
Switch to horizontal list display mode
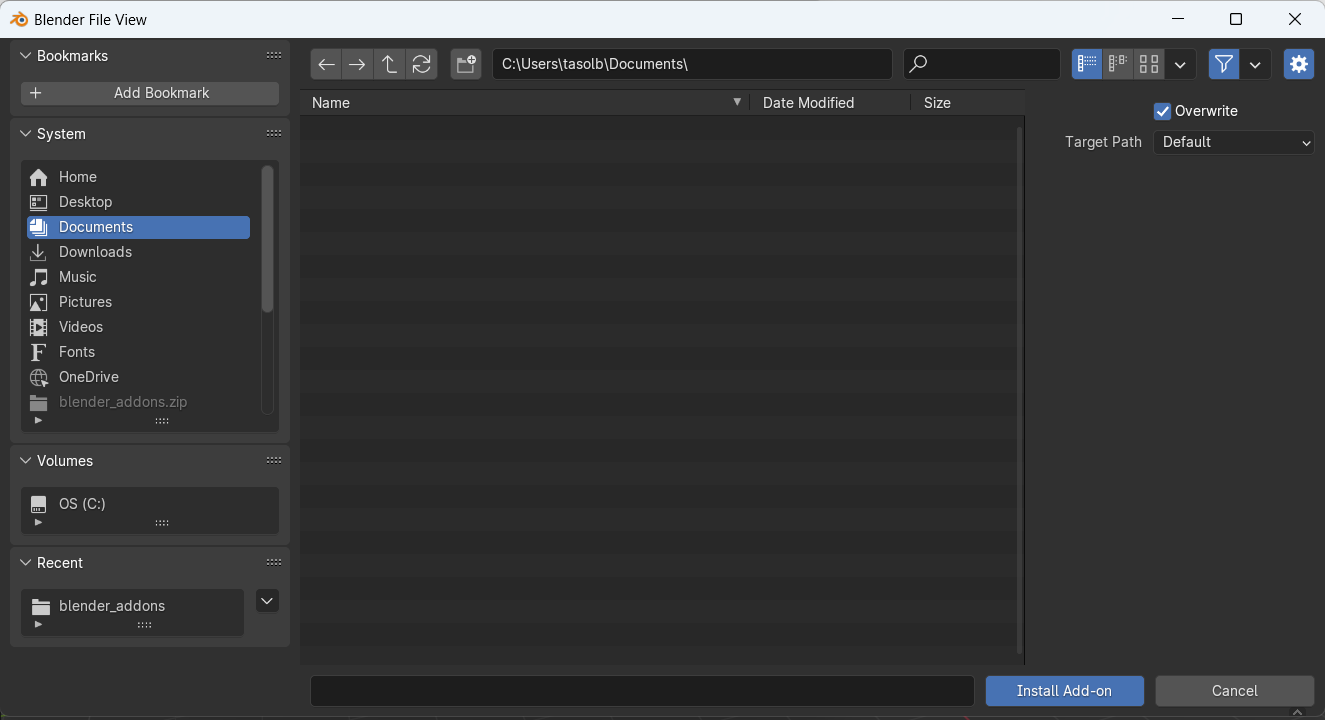pyautogui.click(x=1117, y=63)
